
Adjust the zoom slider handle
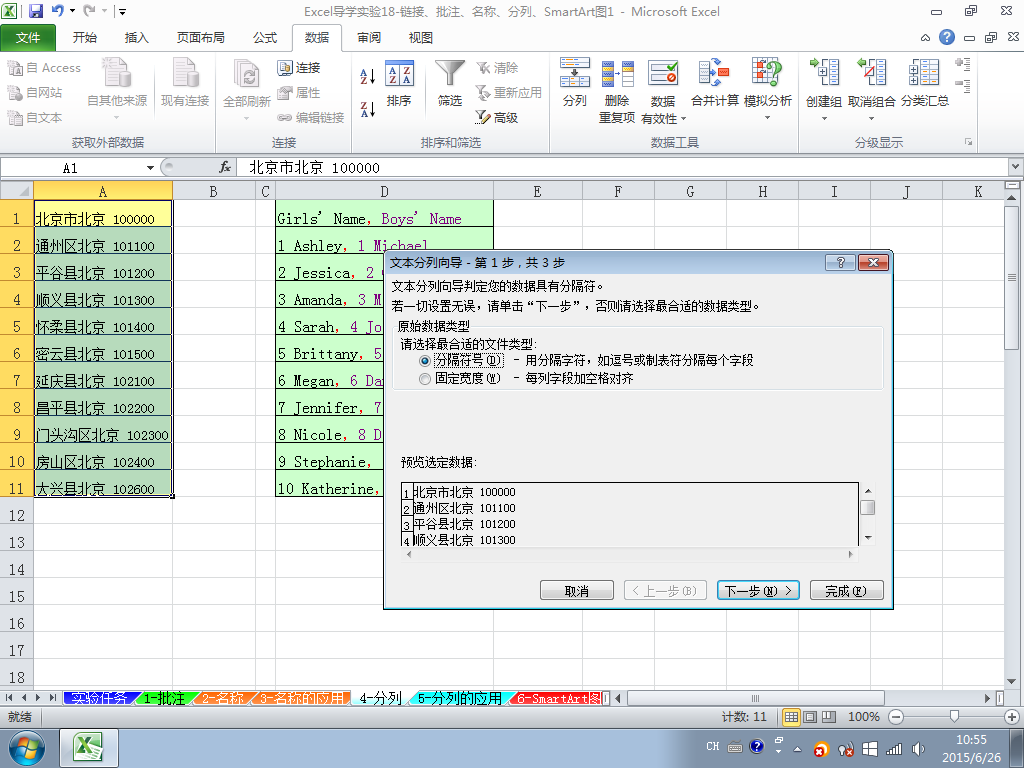[954, 717]
